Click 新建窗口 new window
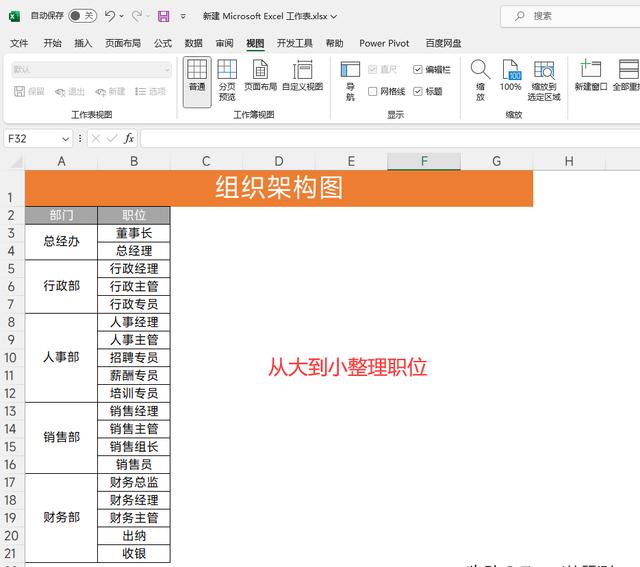Viewport: 640px width, 567px height. click(x=591, y=76)
